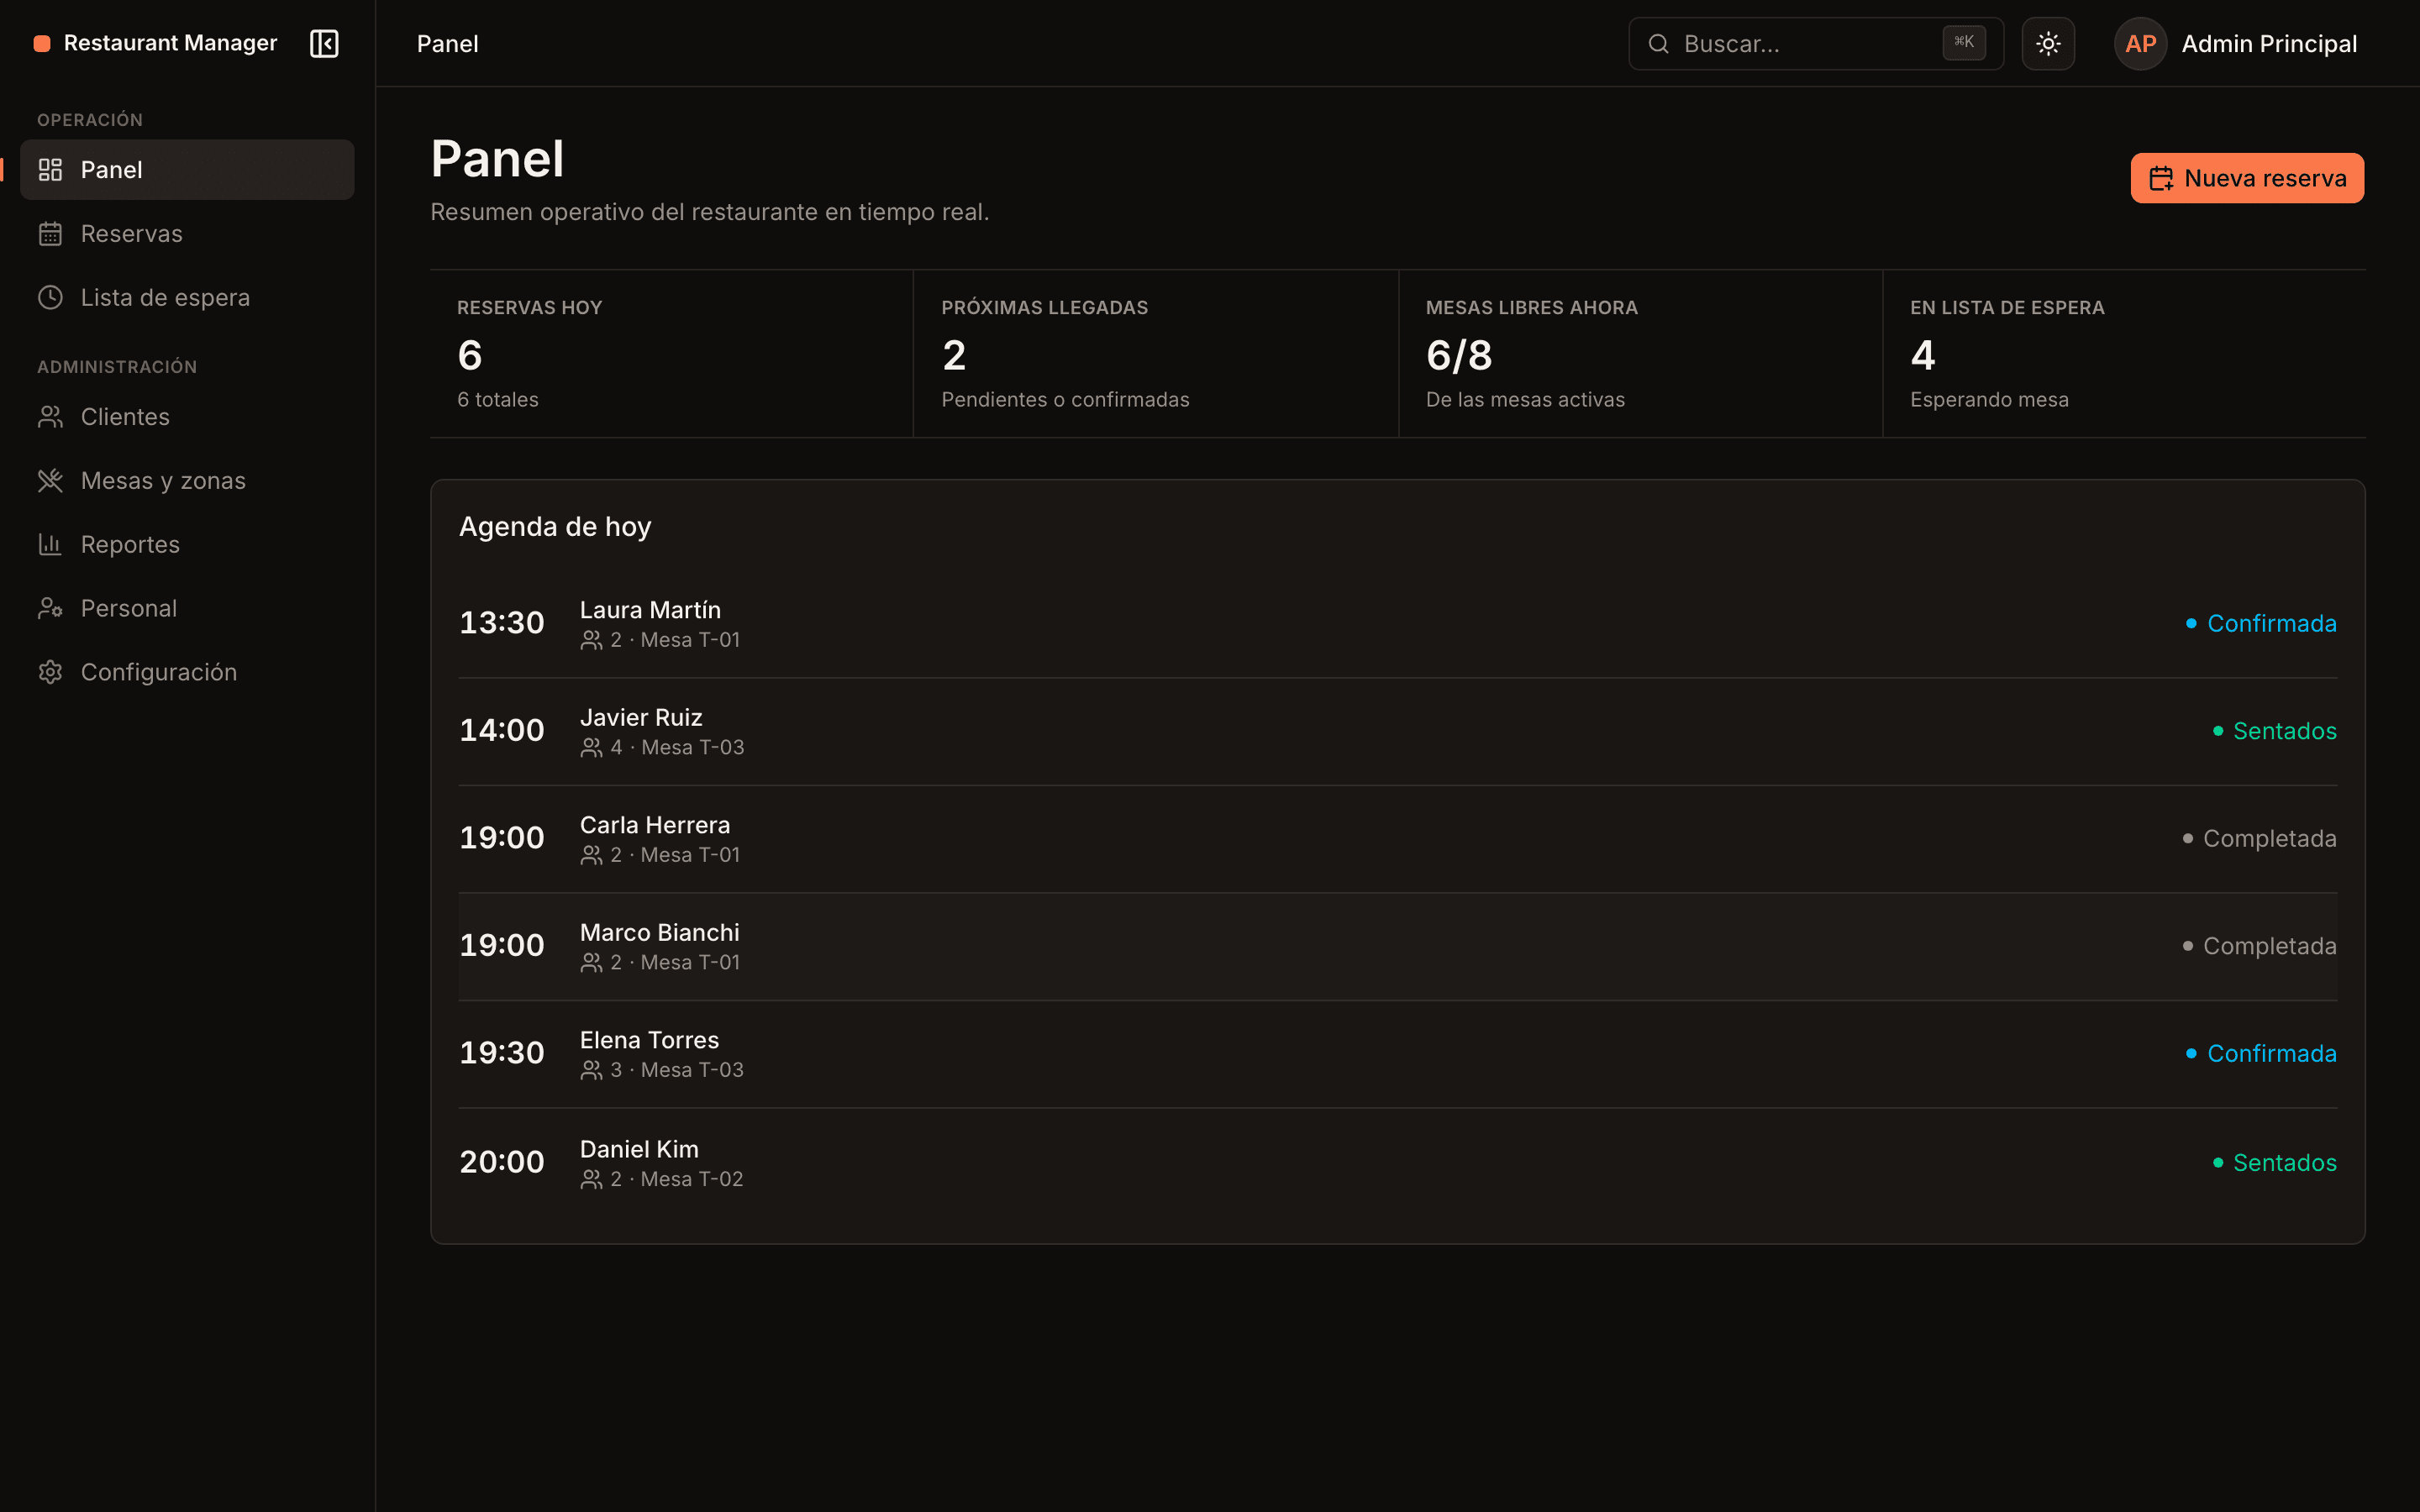
Task: Click the Reservas calendar icon in the sidebar
Action: 50,234
